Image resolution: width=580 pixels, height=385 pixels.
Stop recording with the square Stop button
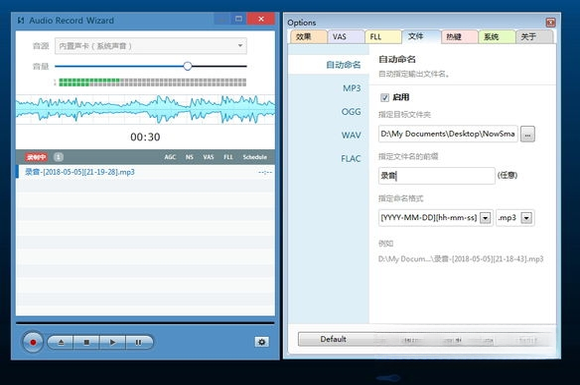coord(87,342)
